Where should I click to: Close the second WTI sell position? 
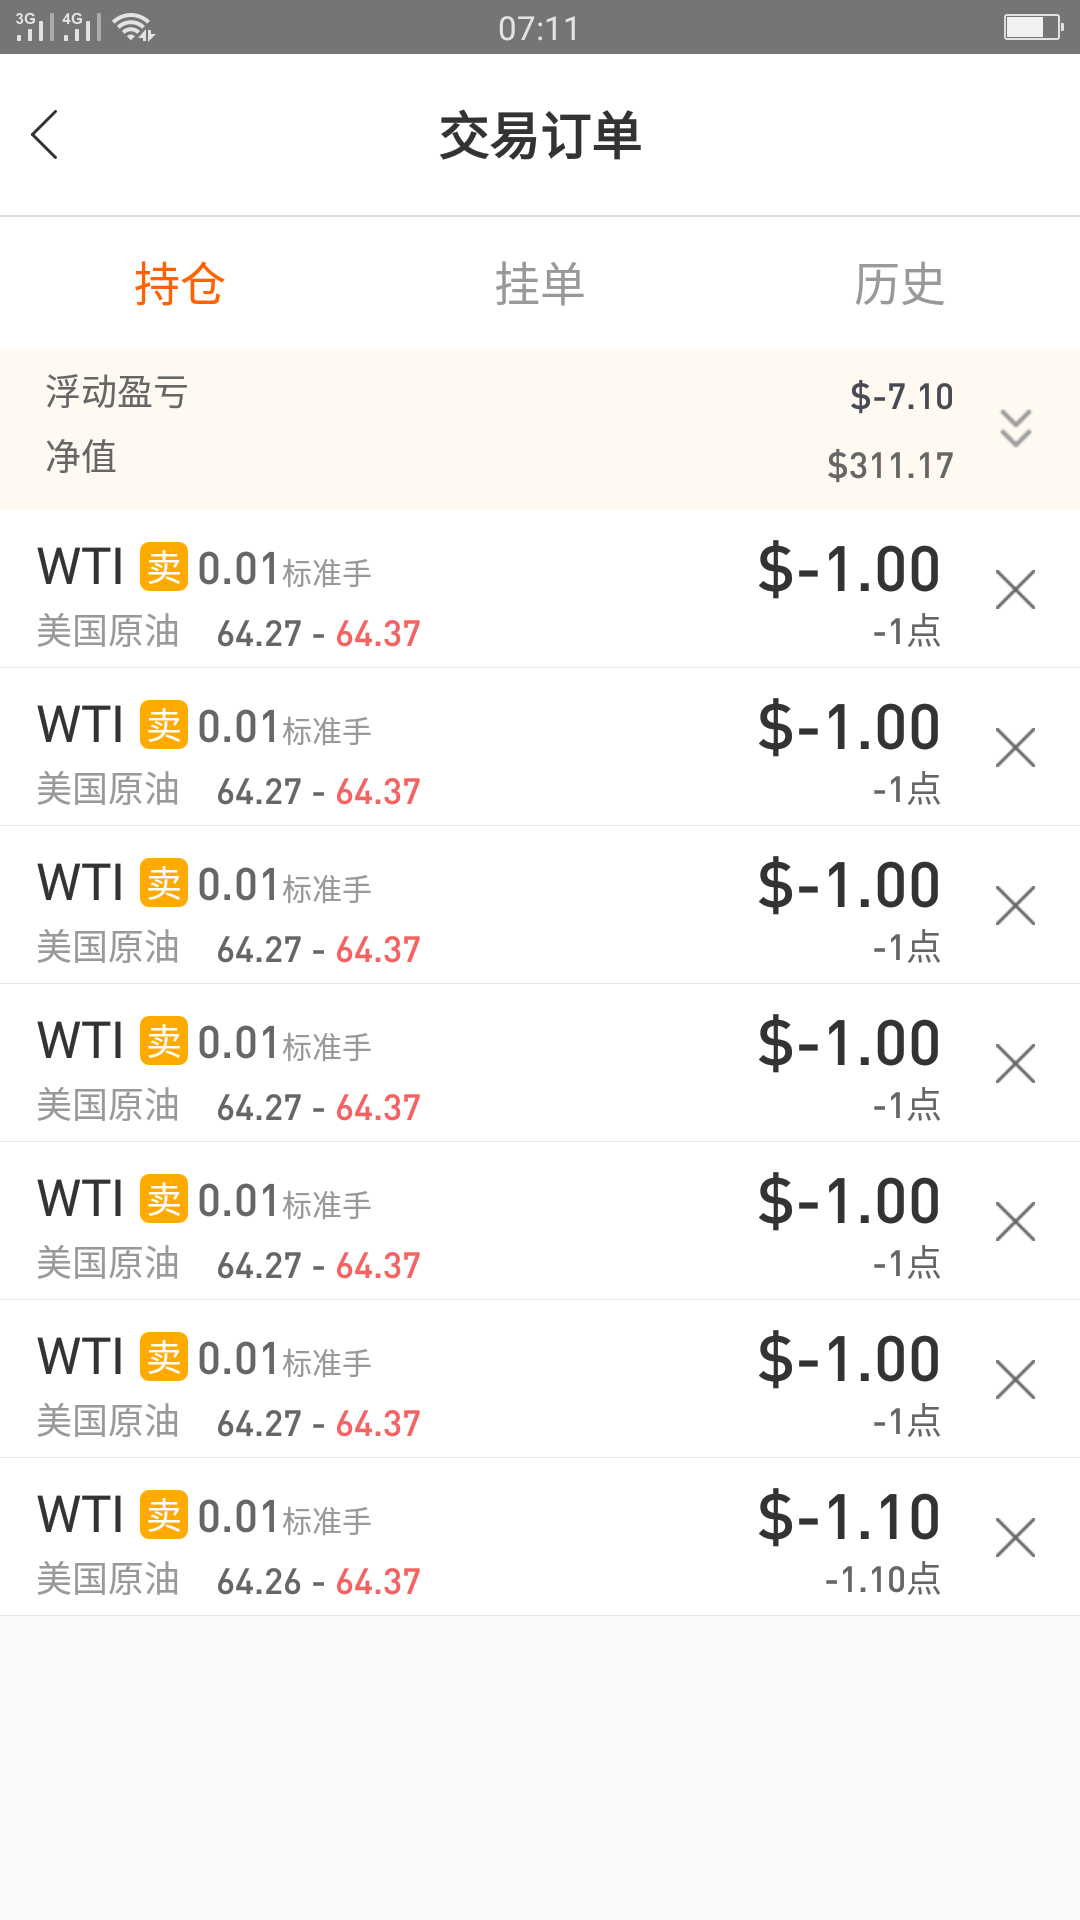[x=1015, y=748]
